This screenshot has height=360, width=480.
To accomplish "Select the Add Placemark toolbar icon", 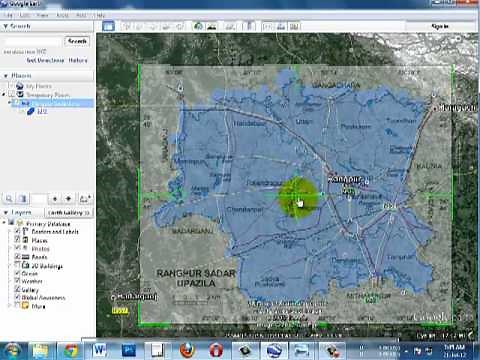I will tap(126, 26).
